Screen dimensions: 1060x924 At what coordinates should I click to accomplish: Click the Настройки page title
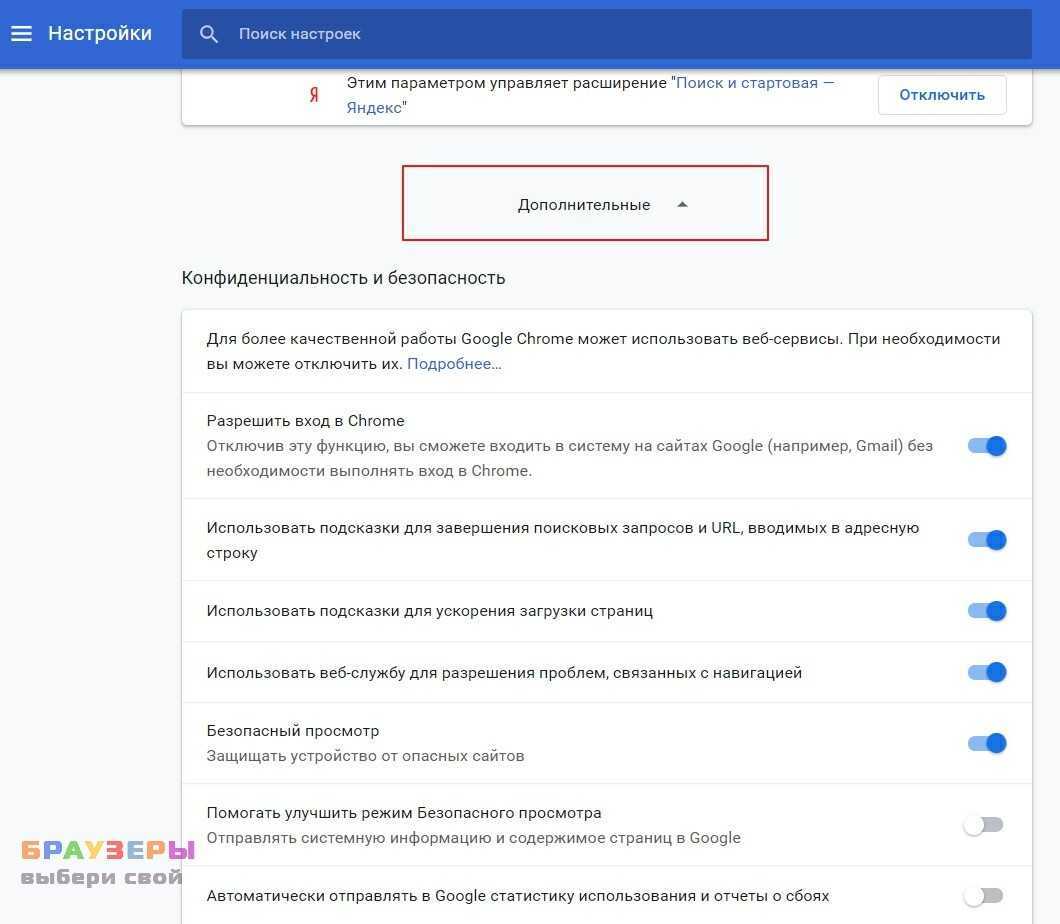coord(100,34)
